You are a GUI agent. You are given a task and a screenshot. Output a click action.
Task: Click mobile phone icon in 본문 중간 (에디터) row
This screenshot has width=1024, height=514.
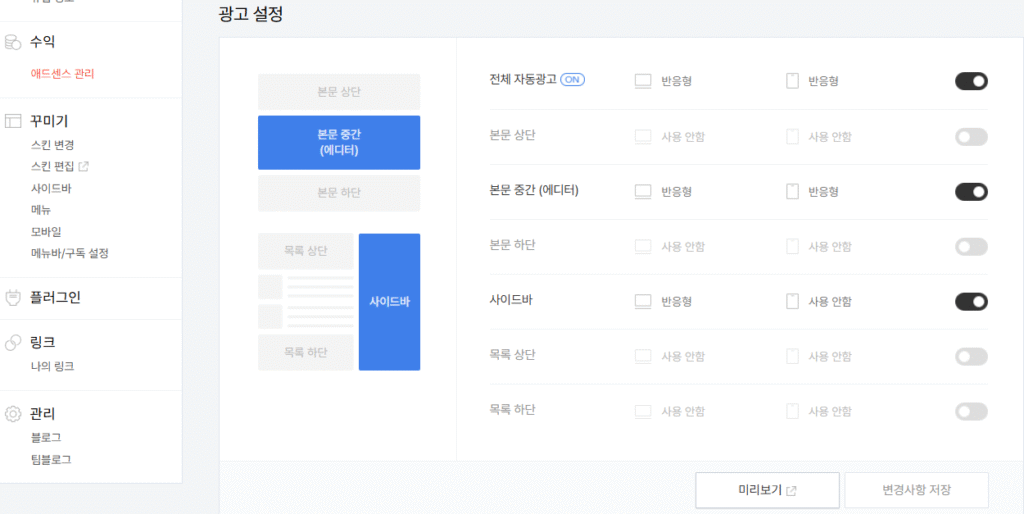point(792,191)
